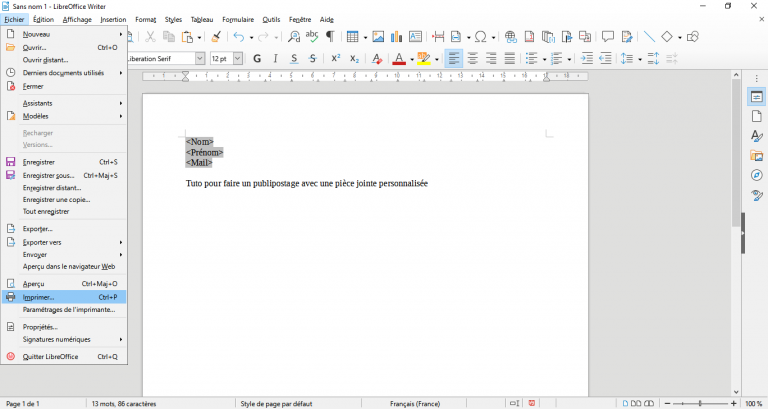This screenshot has height=409, width=768.
Task: Open sidebar Navigator compass icon
Action: [x=757, y=175]
